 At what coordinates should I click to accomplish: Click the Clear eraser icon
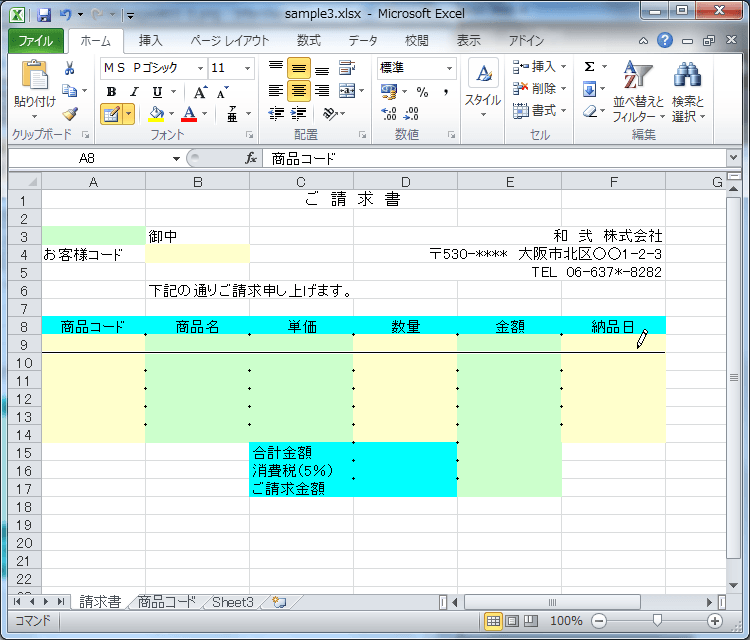coord(590,111)
